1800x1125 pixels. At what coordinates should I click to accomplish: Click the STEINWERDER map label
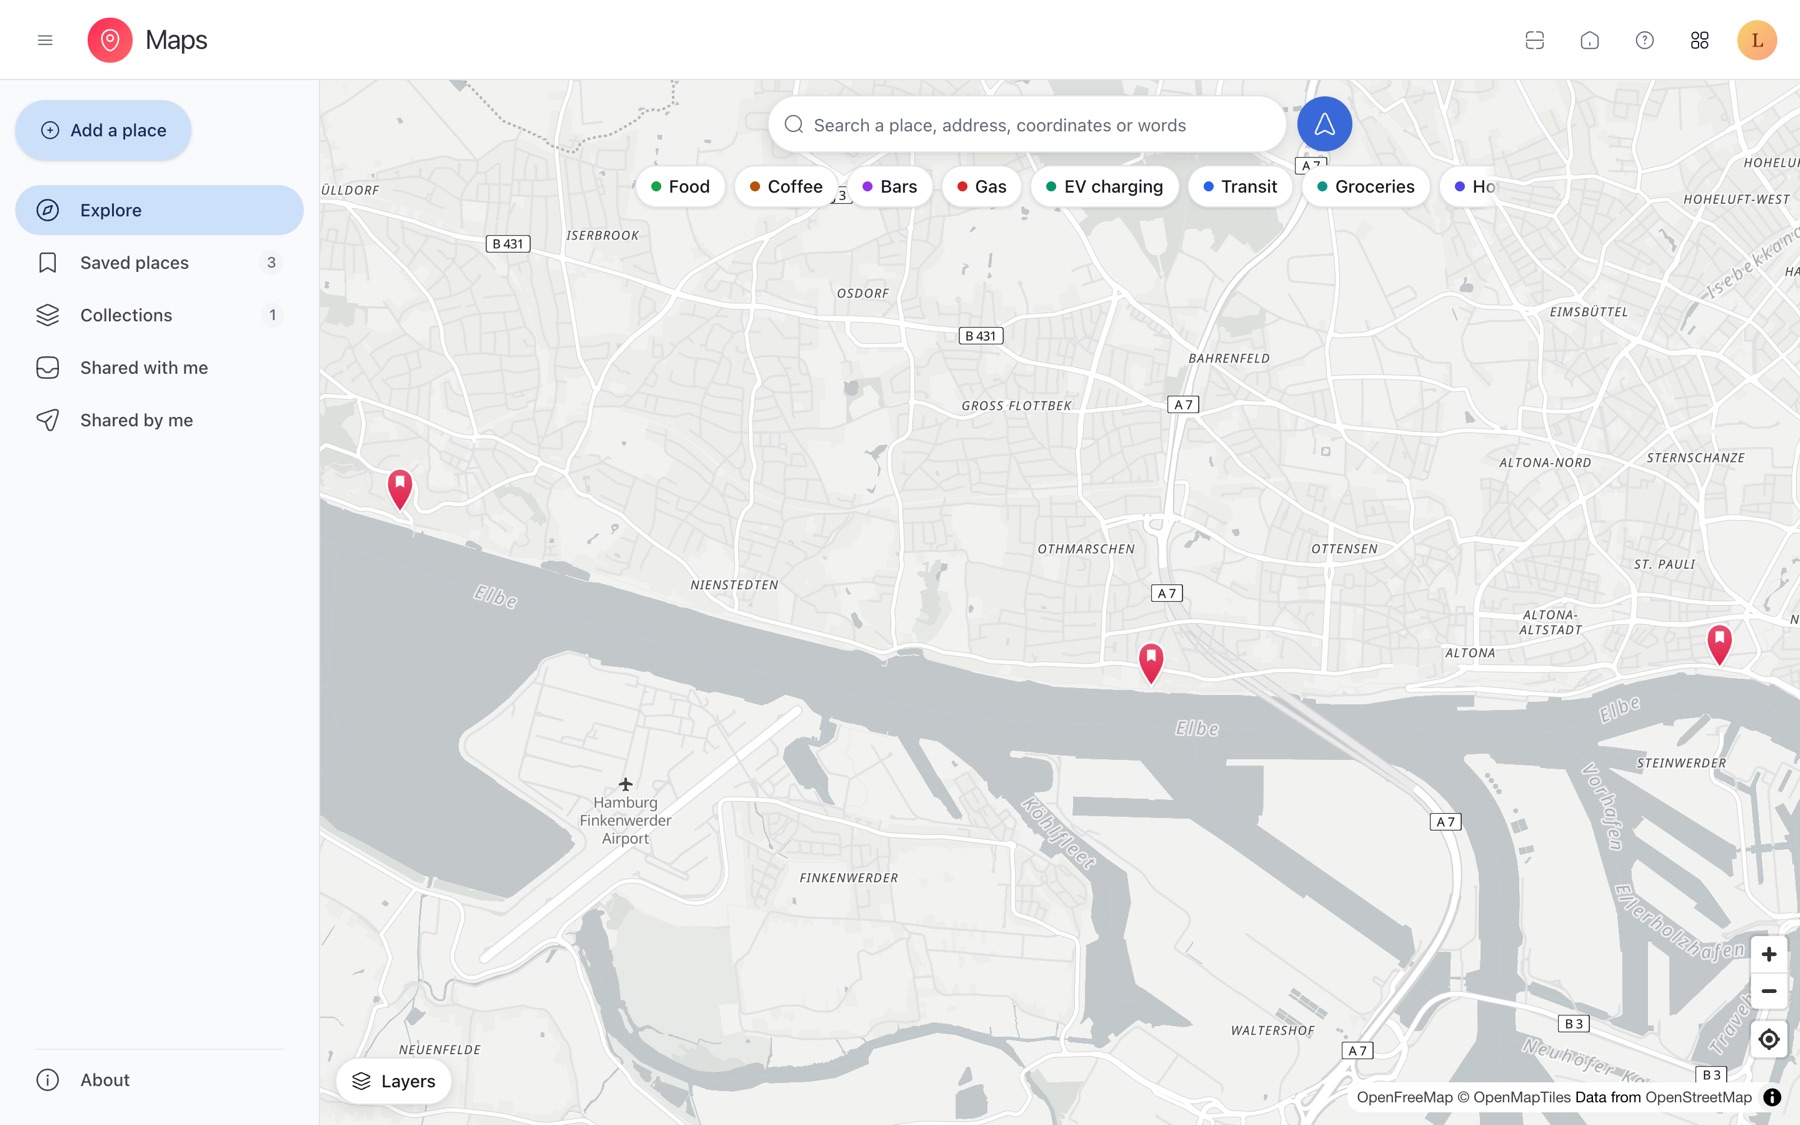(1681, 763)
